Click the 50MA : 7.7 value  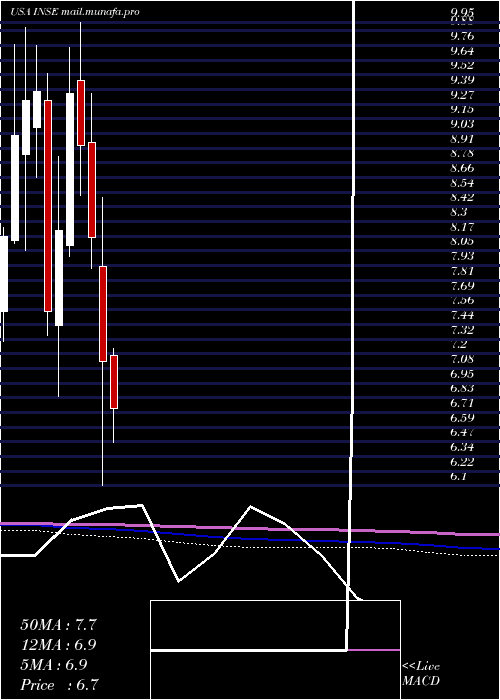[58, 625]
